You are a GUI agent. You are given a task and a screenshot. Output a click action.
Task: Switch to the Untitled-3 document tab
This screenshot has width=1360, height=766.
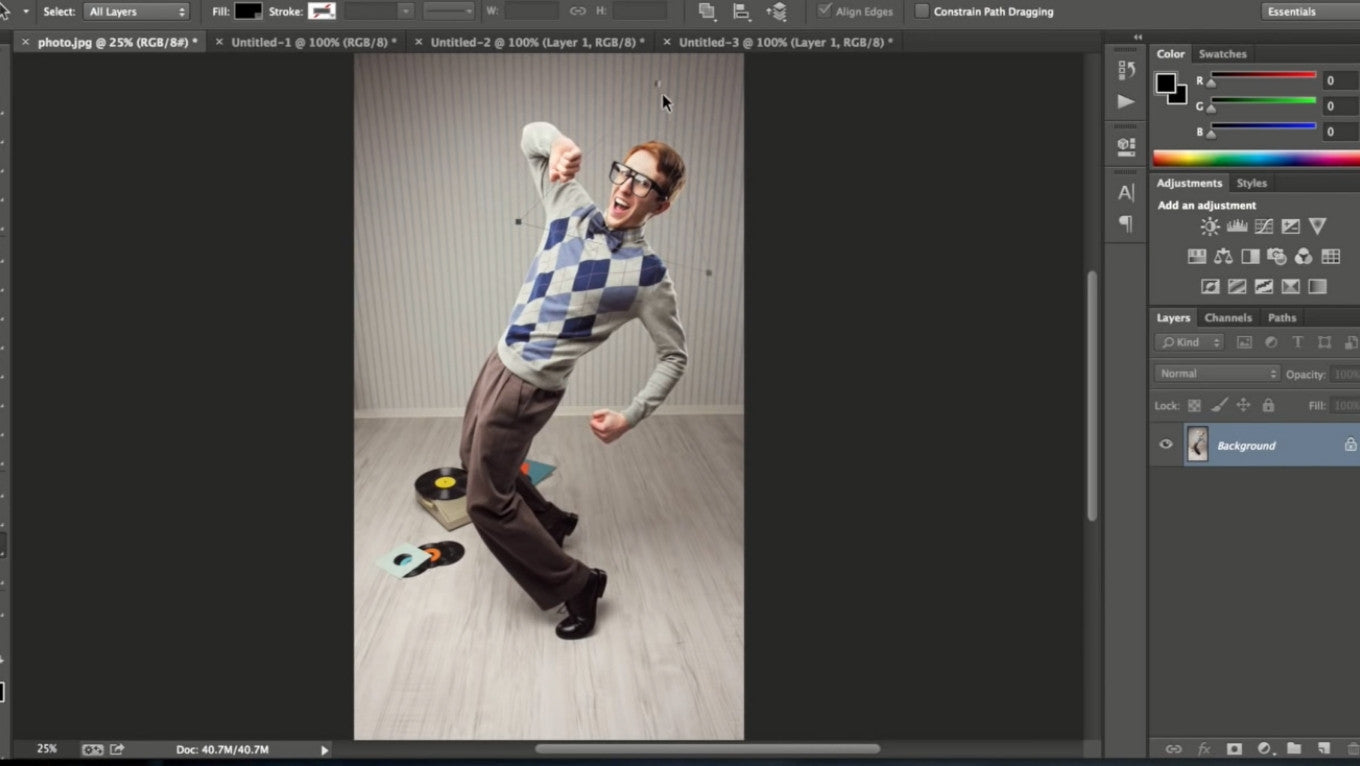pyautogui.click(x=778, y=42)
